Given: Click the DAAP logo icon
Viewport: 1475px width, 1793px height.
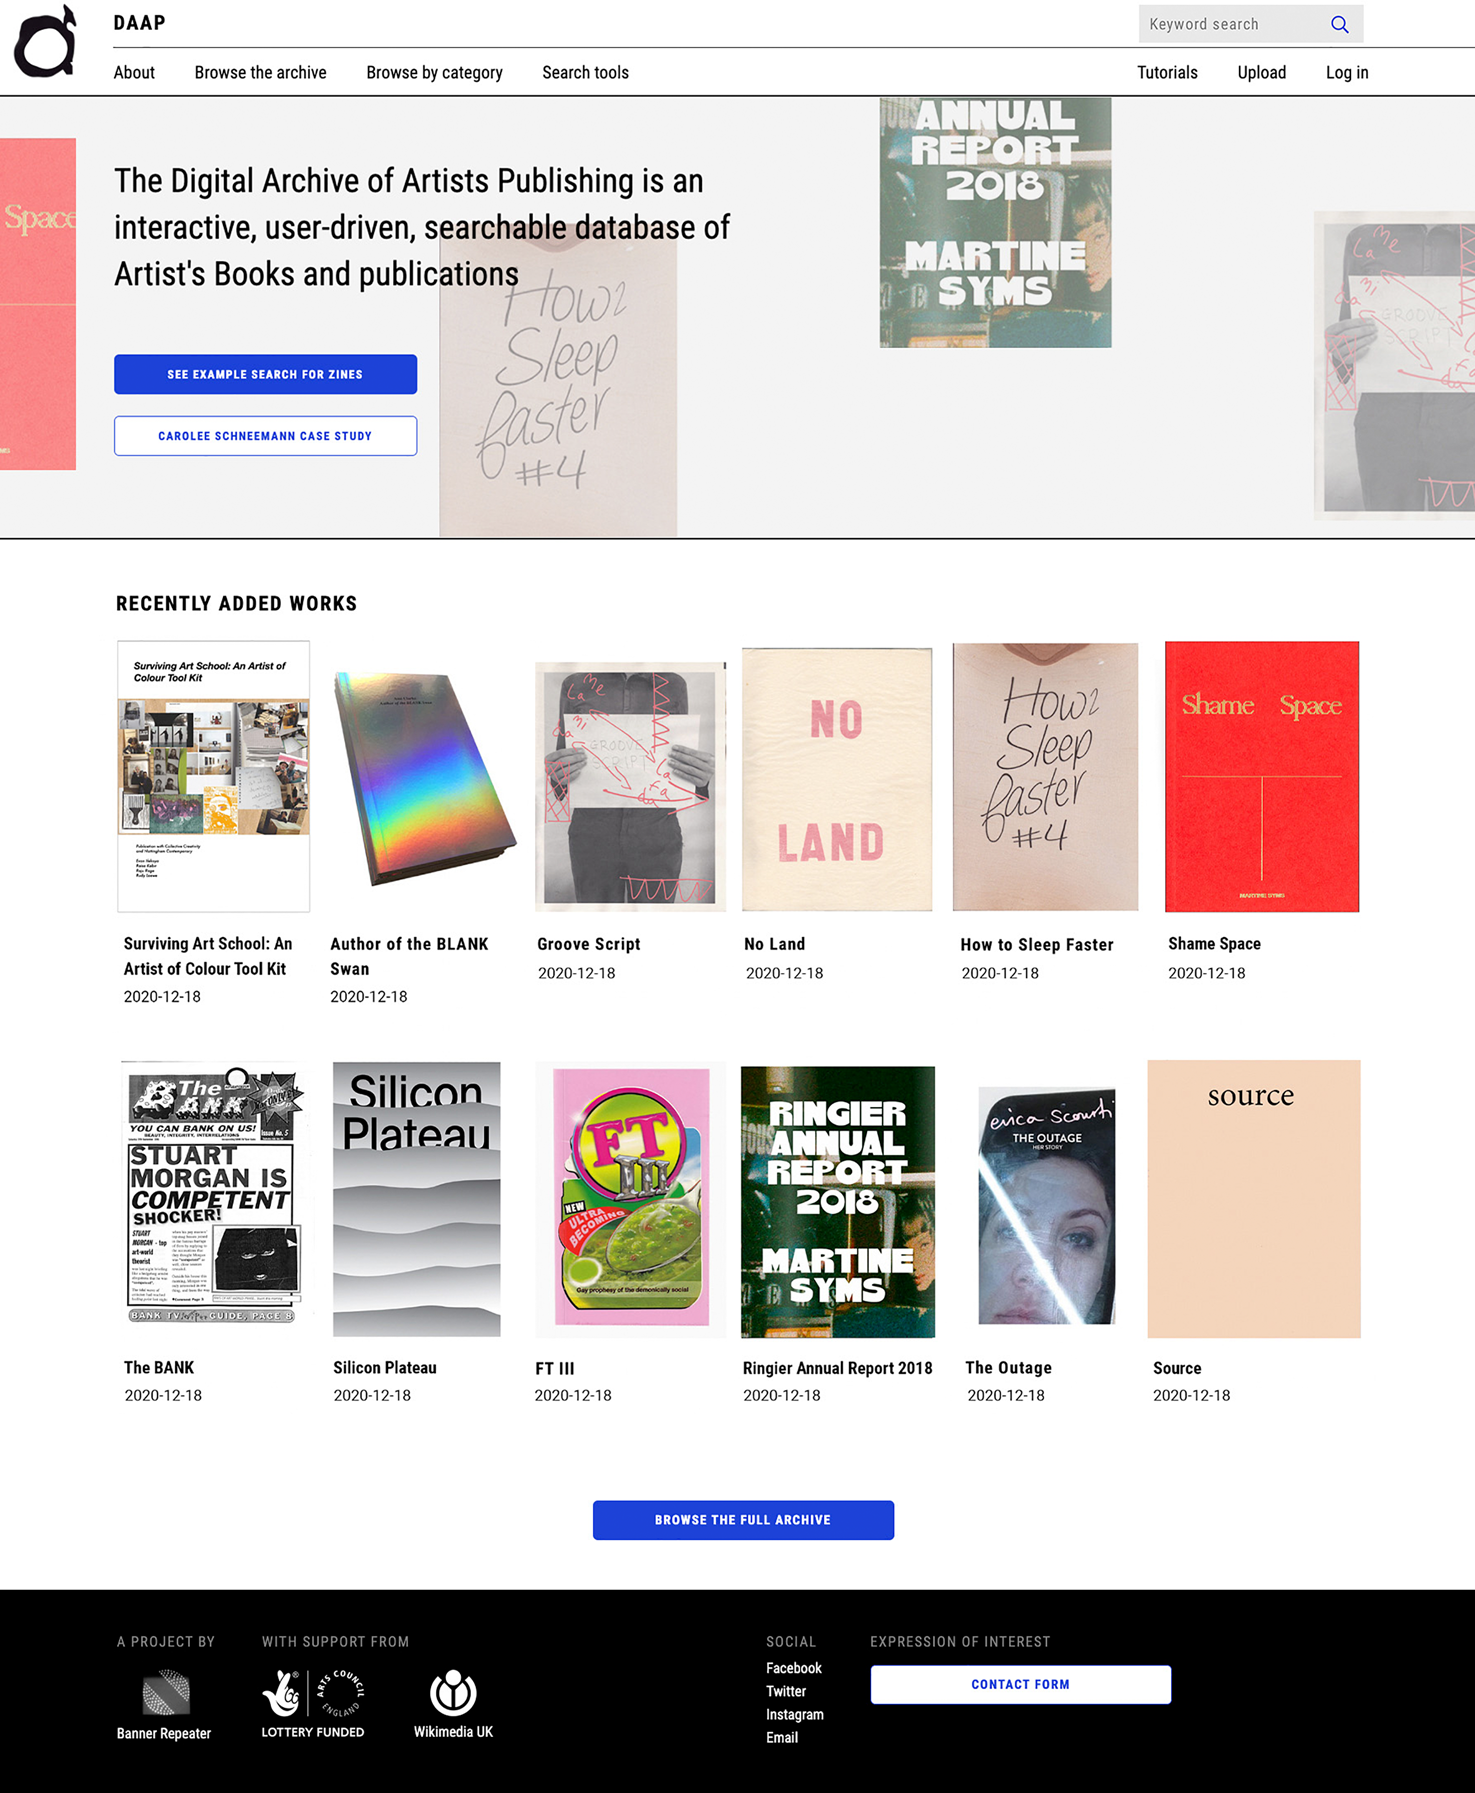Looking at the screenshot, I should point(45,42).
